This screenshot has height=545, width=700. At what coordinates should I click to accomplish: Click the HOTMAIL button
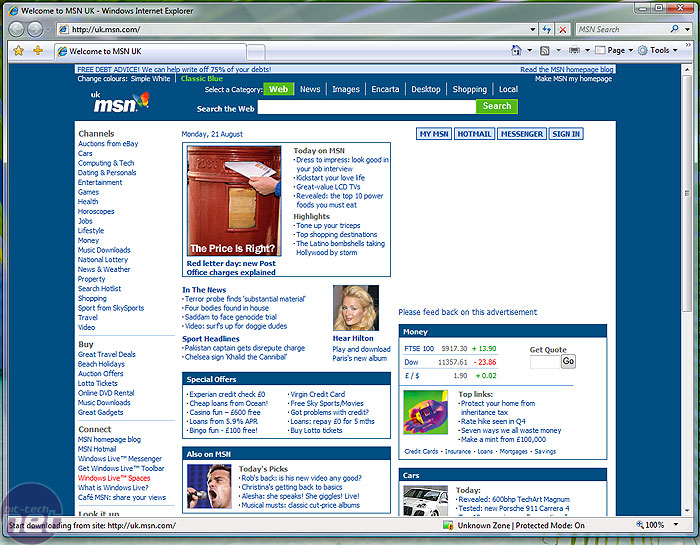474,134
